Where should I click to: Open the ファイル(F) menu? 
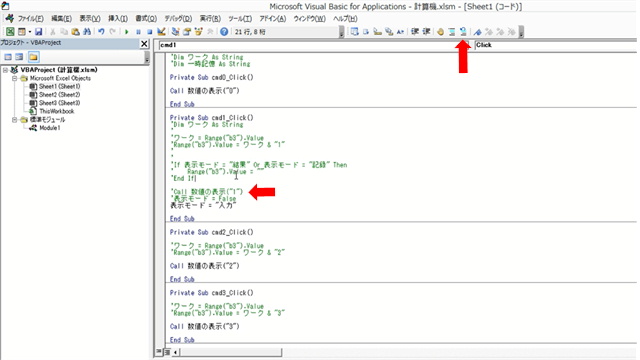pyautogui.click(x=31, y=19)
